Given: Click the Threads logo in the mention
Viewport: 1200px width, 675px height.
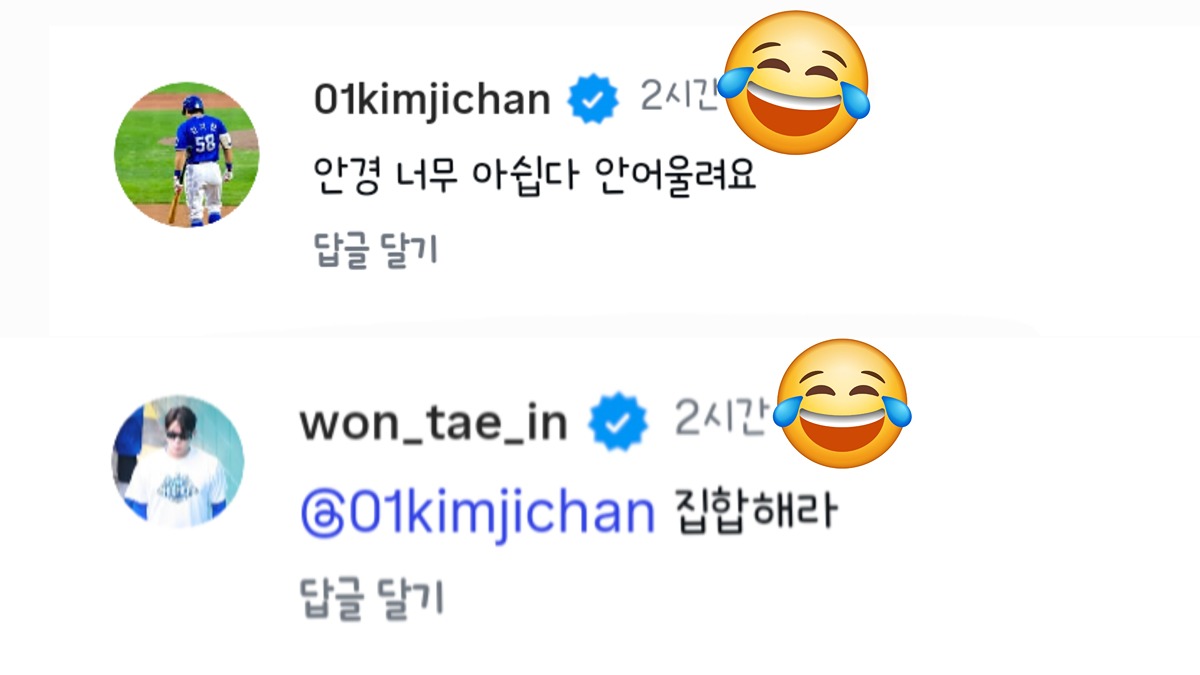Looking at the screenshot, I should tap(320, 515).
